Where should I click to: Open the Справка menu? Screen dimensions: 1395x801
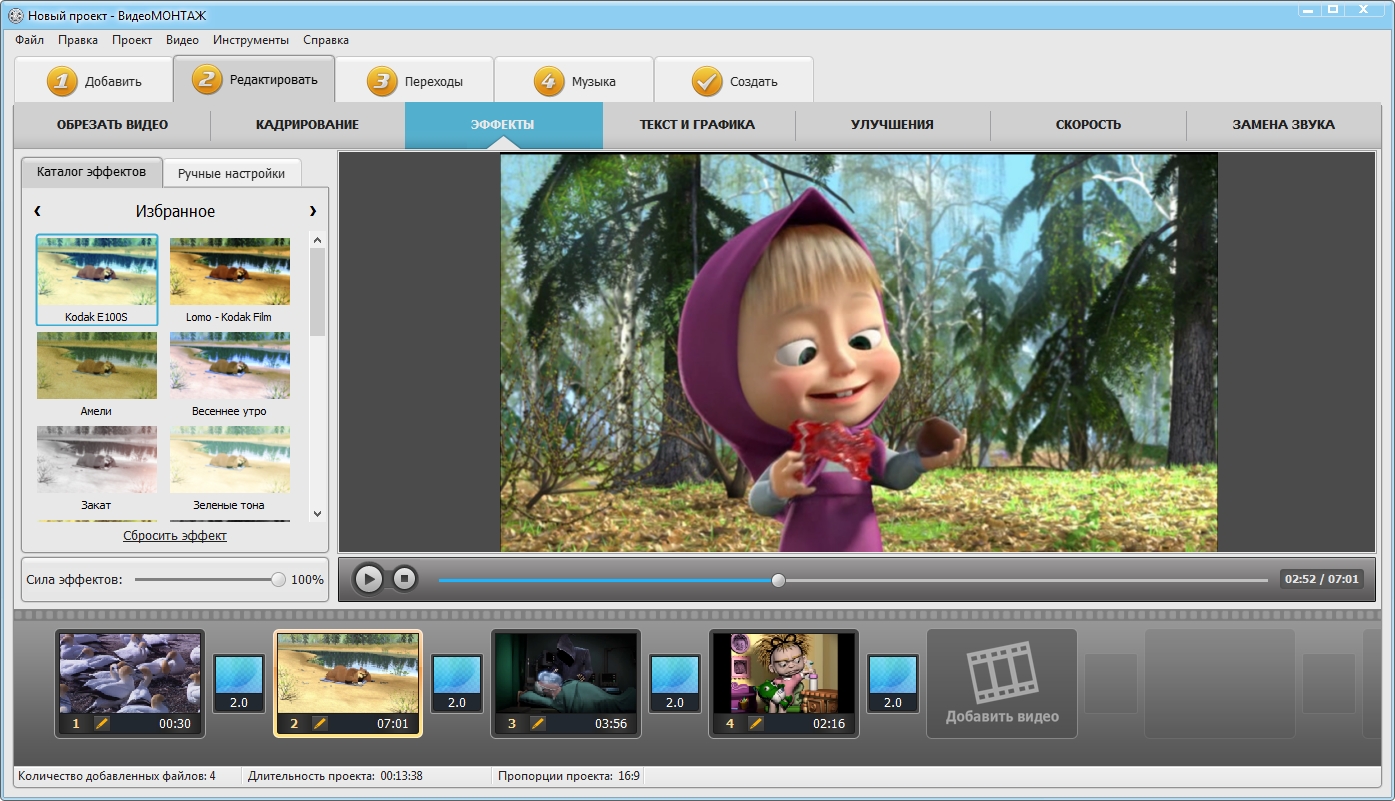click(x=326, y=40)
